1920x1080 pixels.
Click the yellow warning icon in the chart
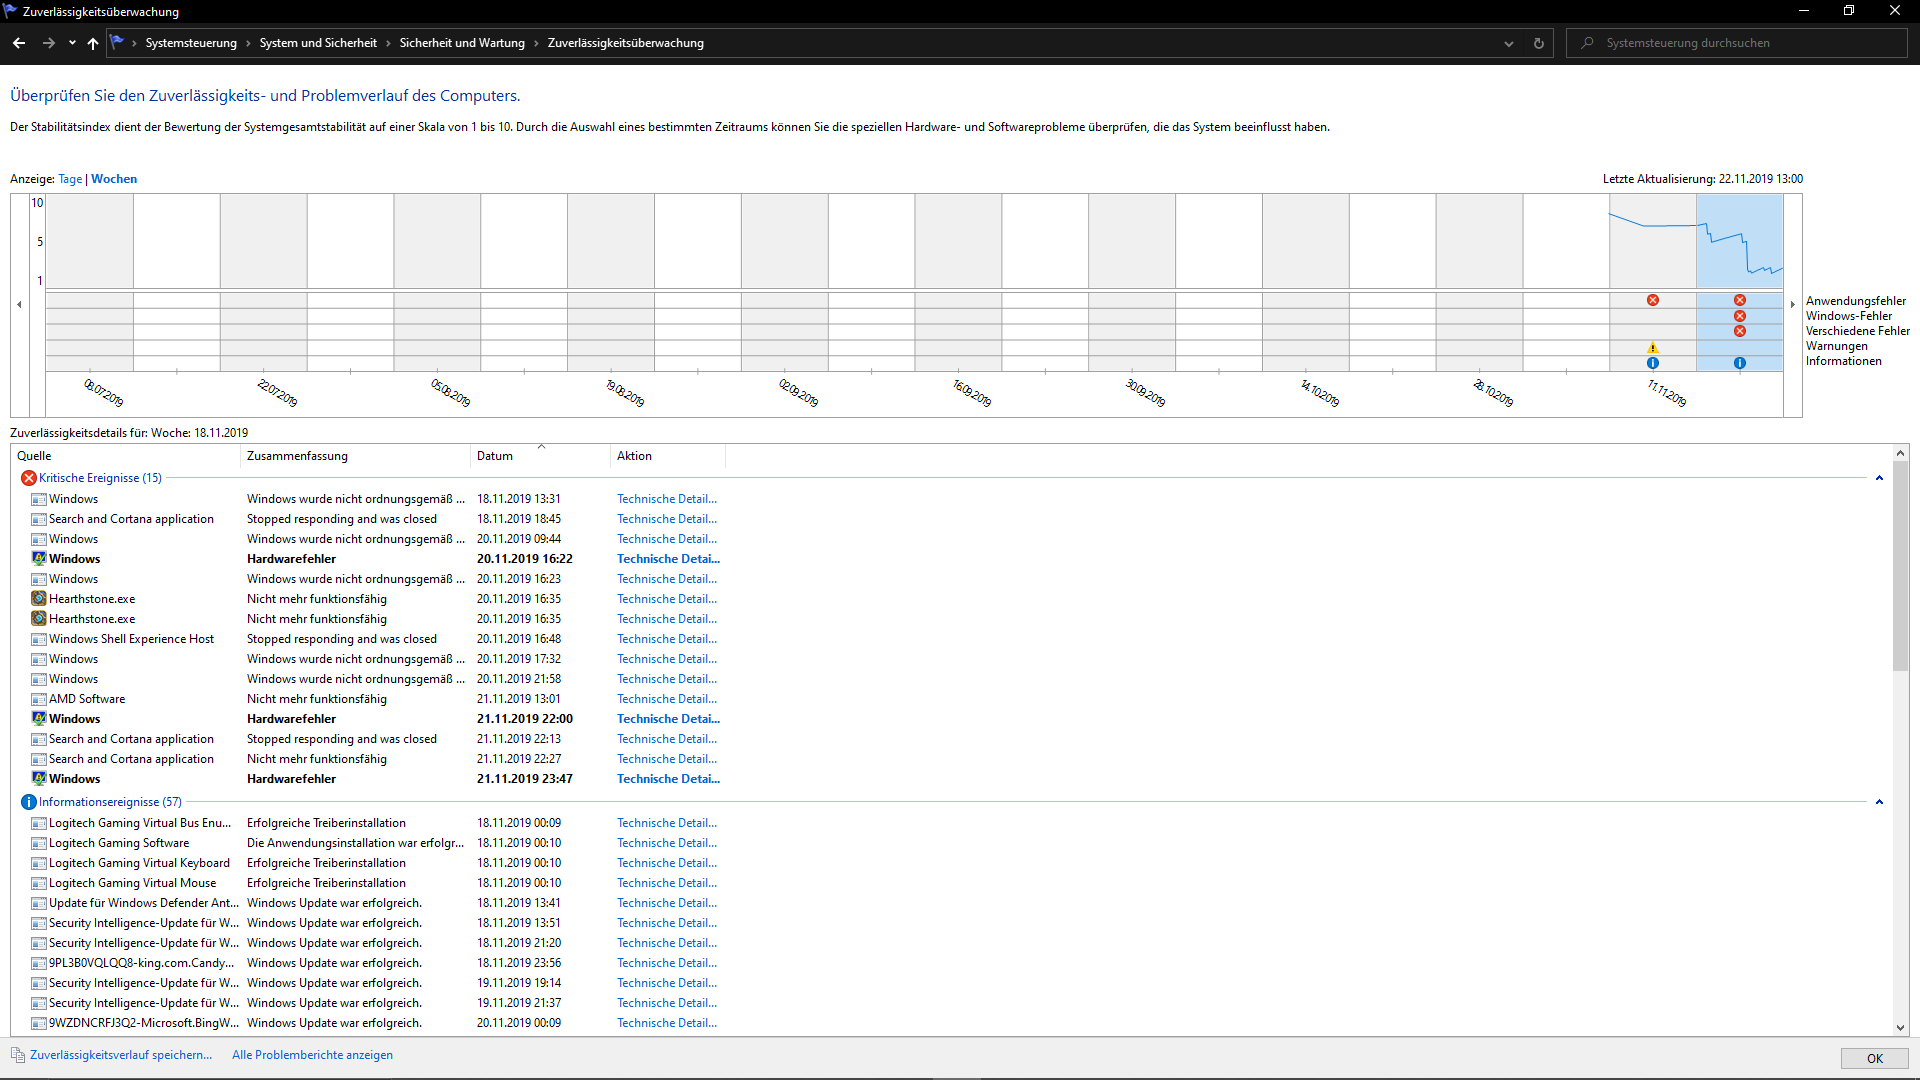pyautogui.click(x=1653, y=348)
